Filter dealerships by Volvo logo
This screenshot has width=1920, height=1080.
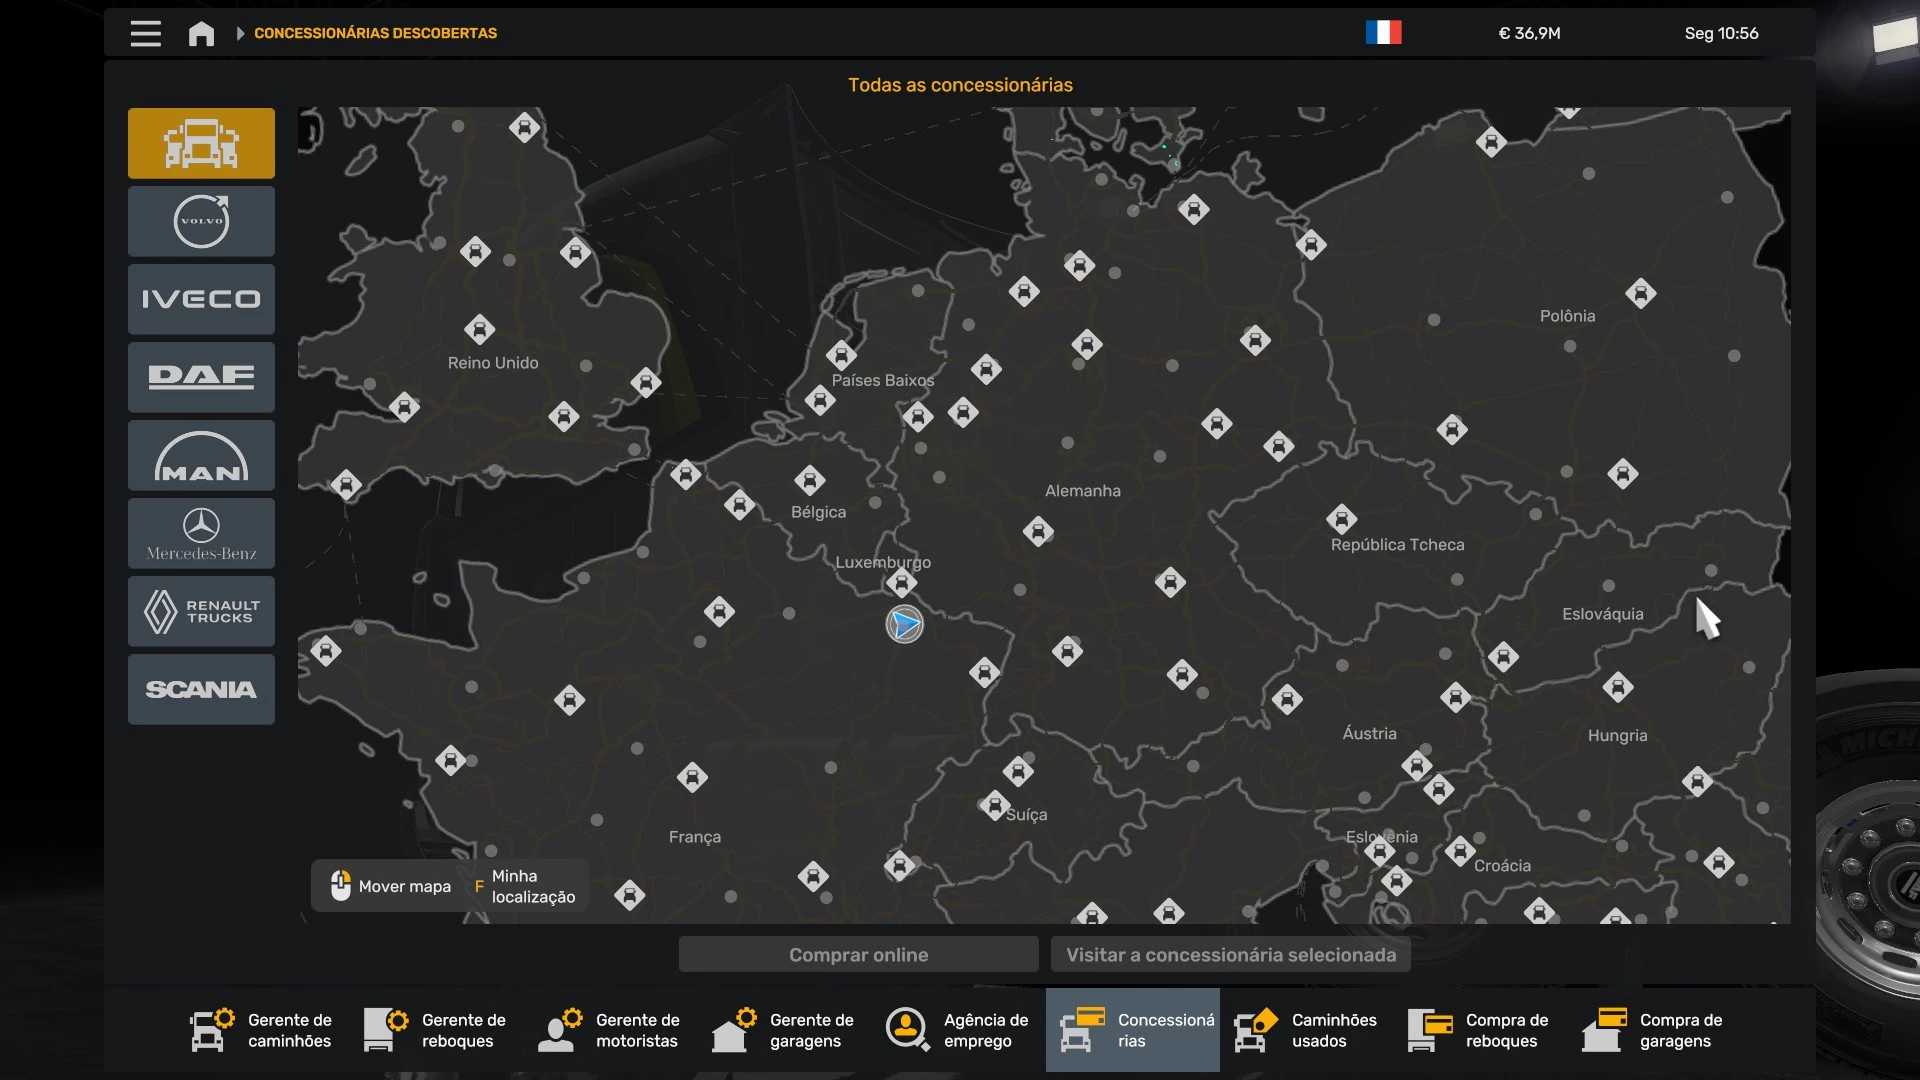coord(201,221)
